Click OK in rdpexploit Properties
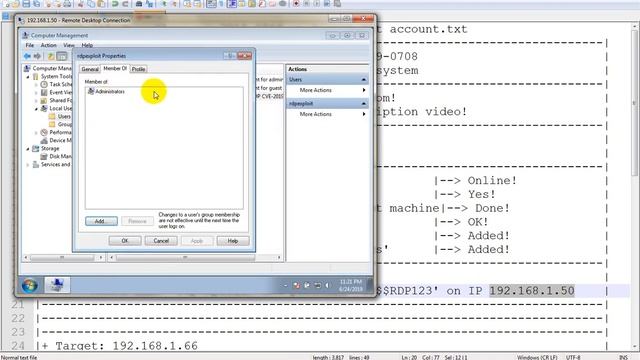Image resolution: width=640 pixels, height=360 pixels. (x=125, y=241)
